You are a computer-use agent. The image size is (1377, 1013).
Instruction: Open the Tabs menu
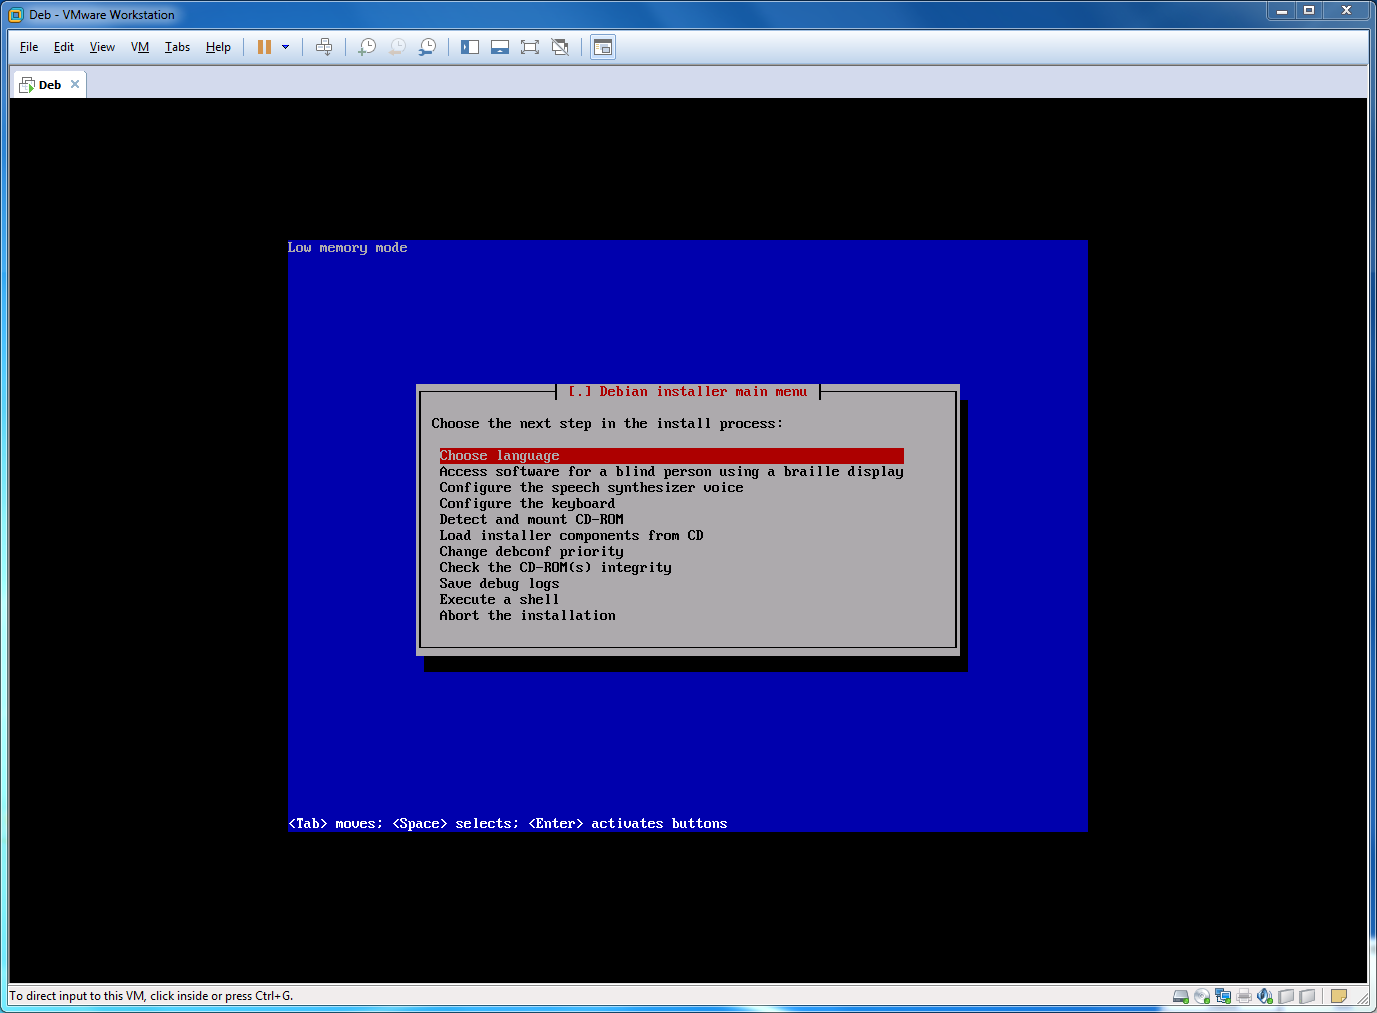point(177,47)
